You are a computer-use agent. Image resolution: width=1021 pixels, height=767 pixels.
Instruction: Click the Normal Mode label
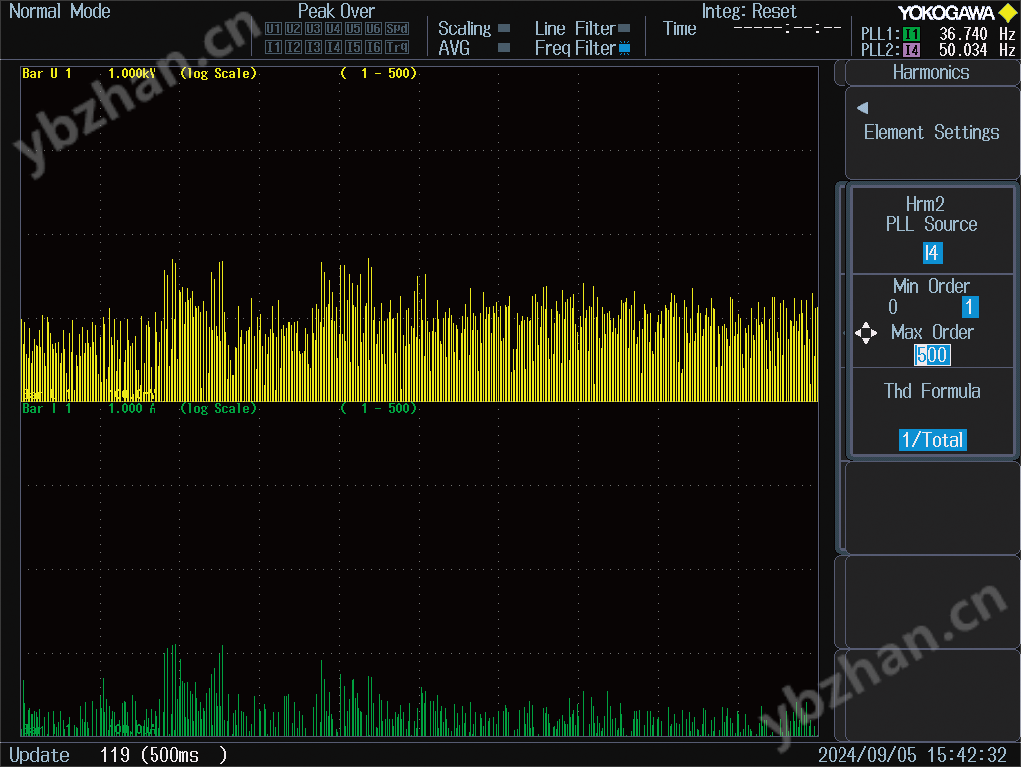click(x=59, y=11)
